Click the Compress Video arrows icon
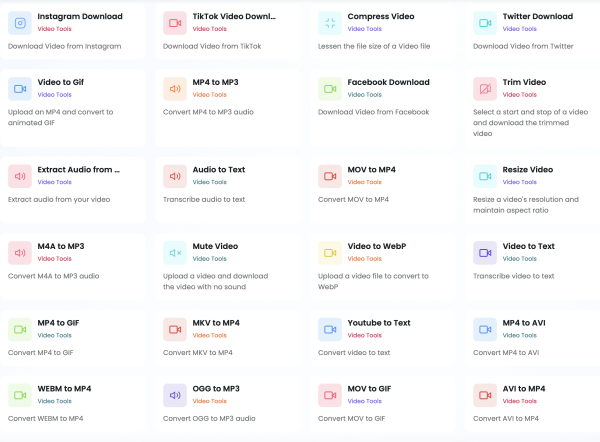The height and width of the screenshot is (442, 600). pyautogui.click(x=330, y=22)
